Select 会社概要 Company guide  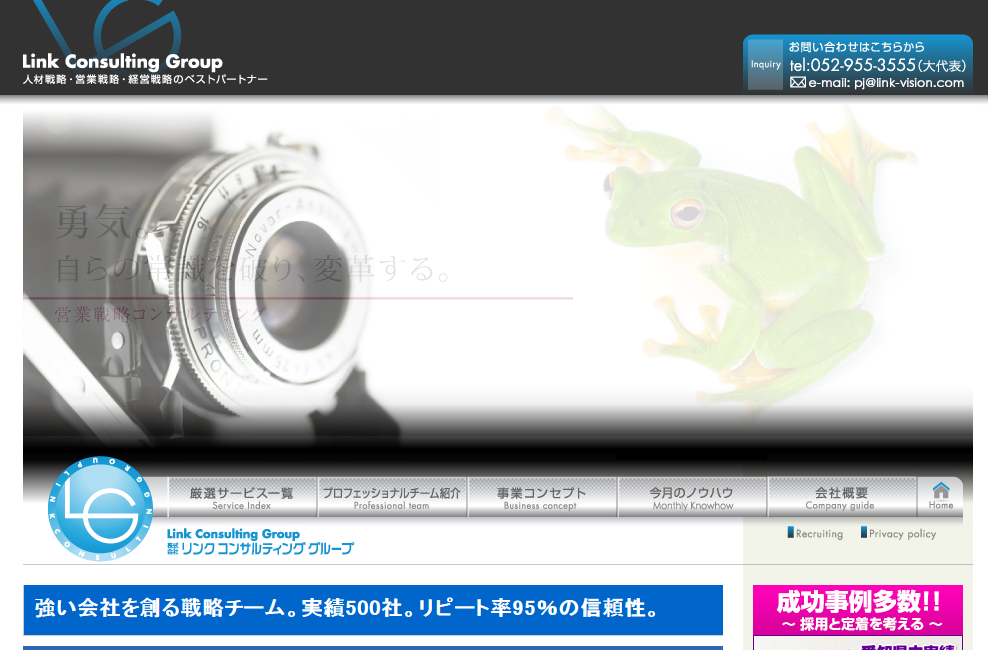841,497
